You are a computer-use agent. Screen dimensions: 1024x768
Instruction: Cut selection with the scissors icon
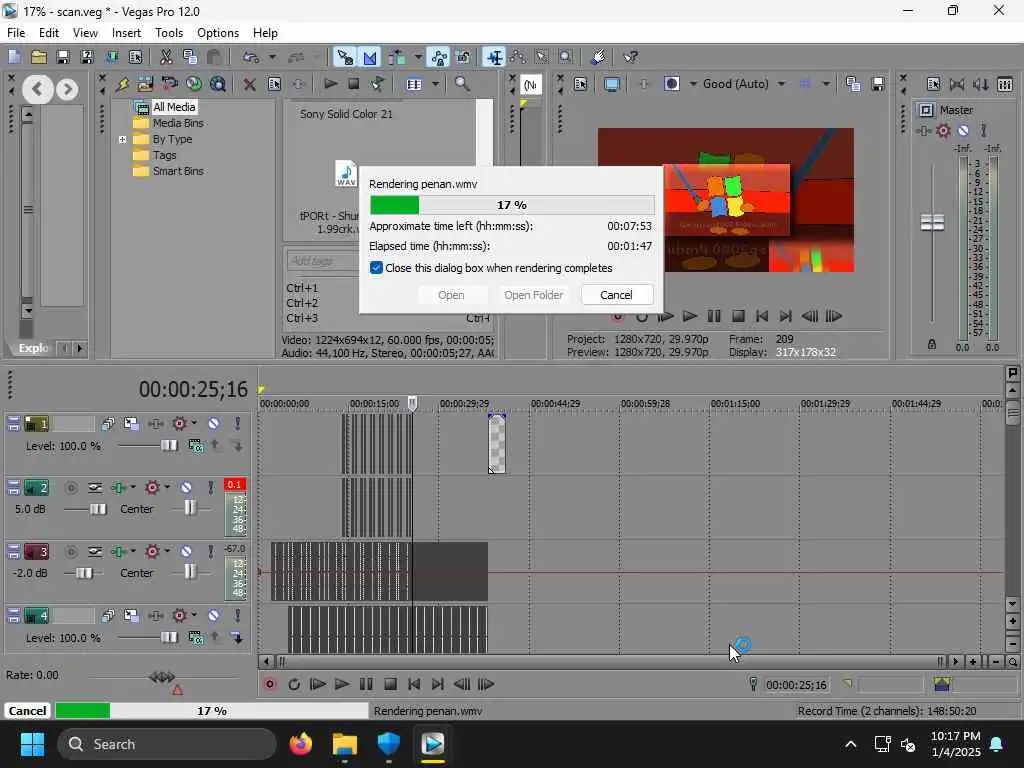tap(166, 57)
